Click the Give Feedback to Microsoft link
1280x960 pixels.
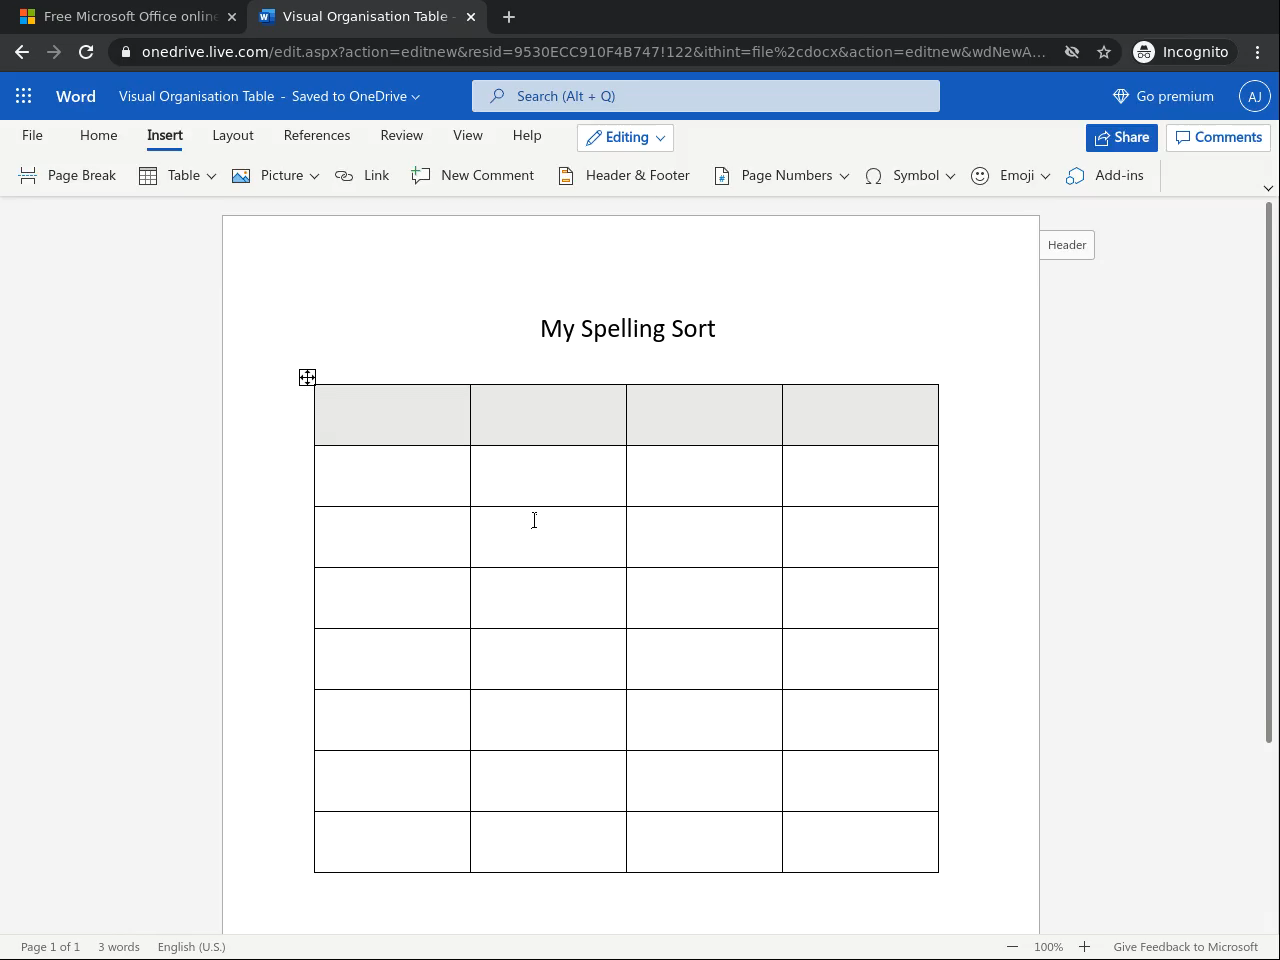pyautogui.click(x=1185, y=947)
